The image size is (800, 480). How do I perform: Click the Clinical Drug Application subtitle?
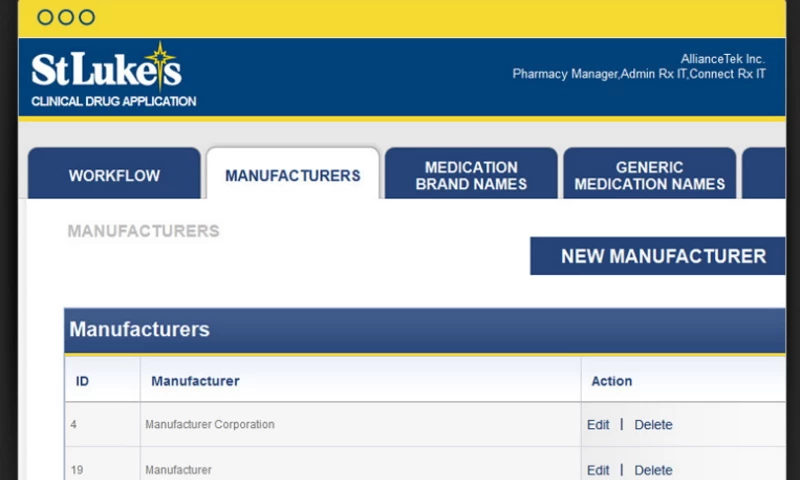(114, 101)
